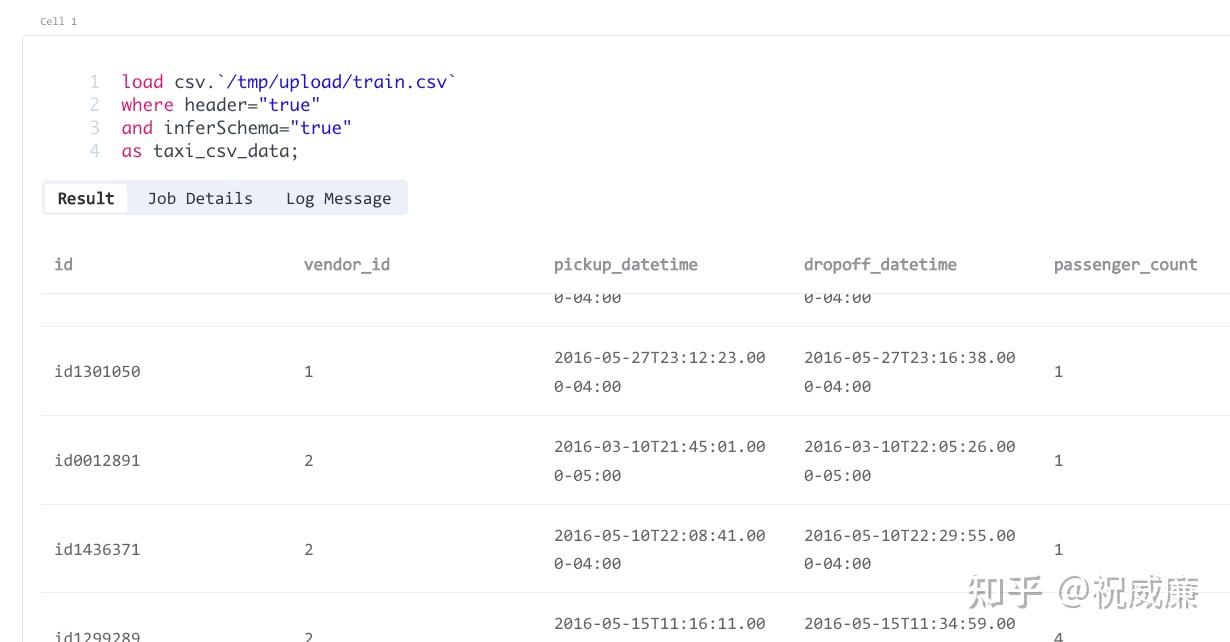
Task: Click pickup time 2016-05-10T22:08:41
Action: (660, 549)
